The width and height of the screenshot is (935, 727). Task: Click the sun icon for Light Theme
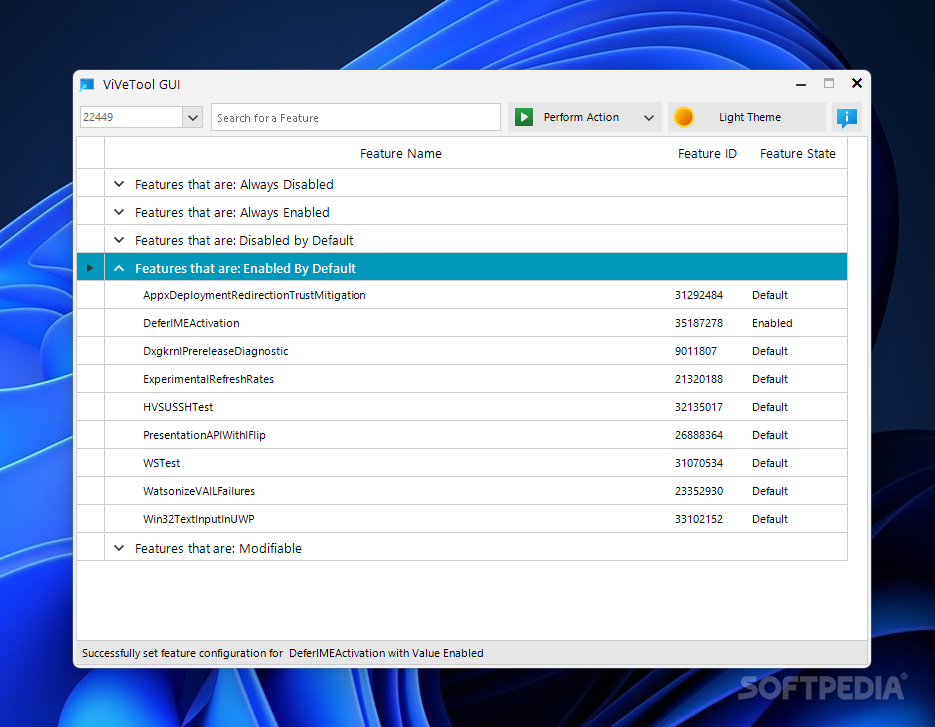tap(683, 117)
